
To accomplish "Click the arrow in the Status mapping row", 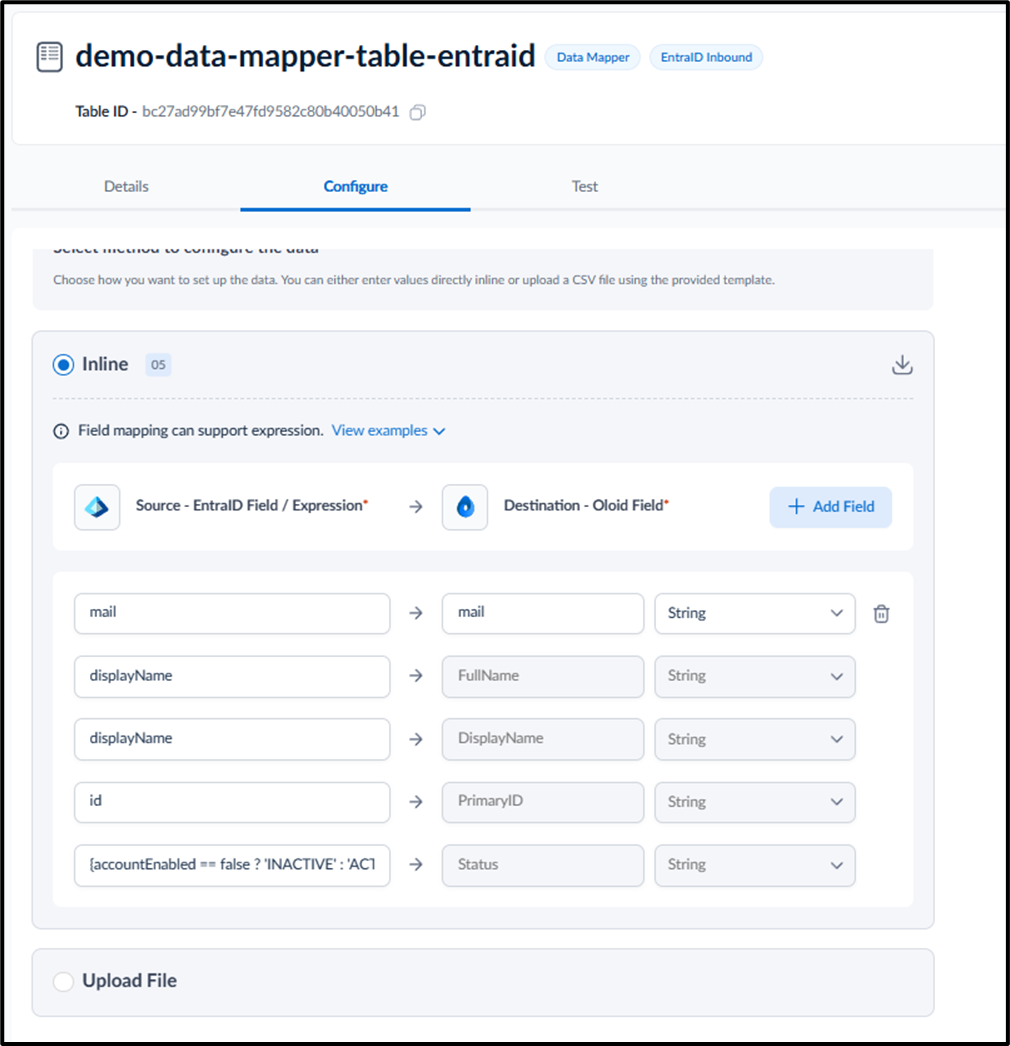I will [x=416, y=865].
